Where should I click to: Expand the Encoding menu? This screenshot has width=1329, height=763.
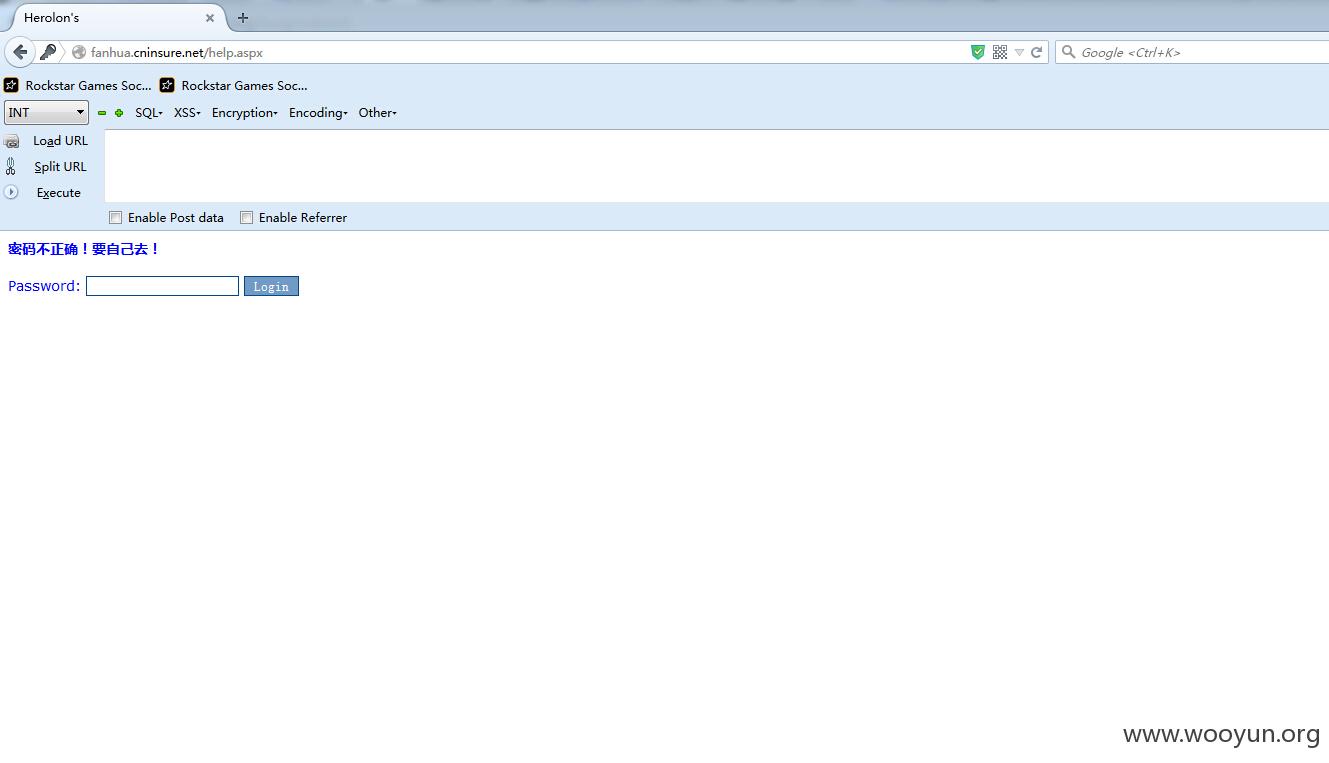point(318,113)
